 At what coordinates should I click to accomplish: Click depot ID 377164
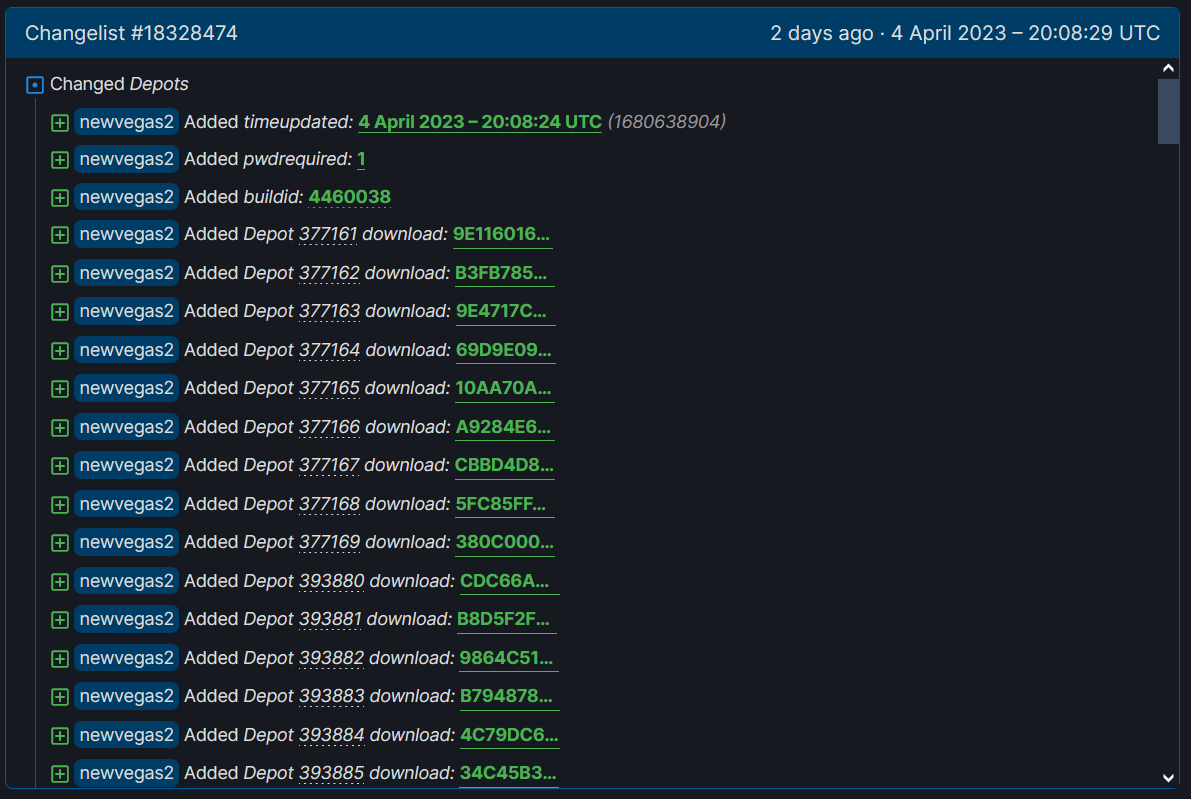pos(330,349)
